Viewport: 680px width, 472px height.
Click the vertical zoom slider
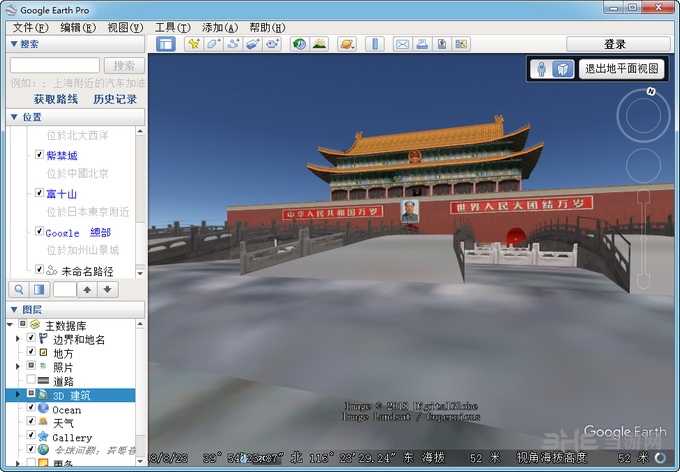tap(644, 239)
